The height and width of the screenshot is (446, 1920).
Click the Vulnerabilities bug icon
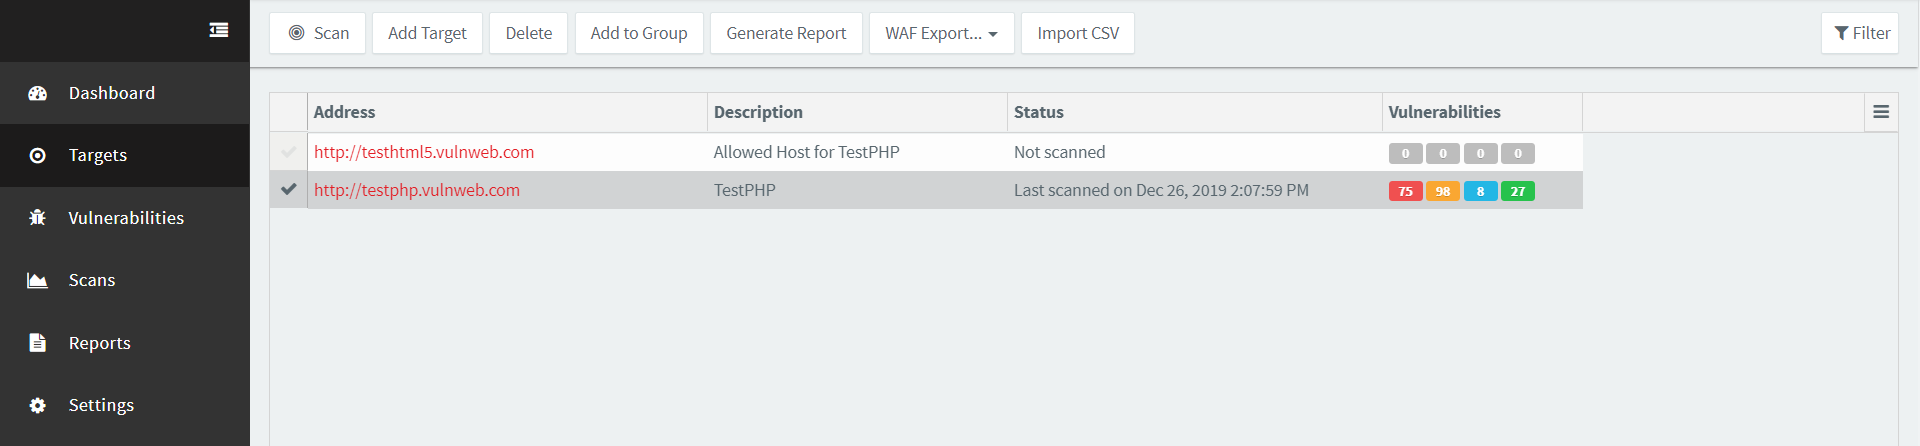38,217
